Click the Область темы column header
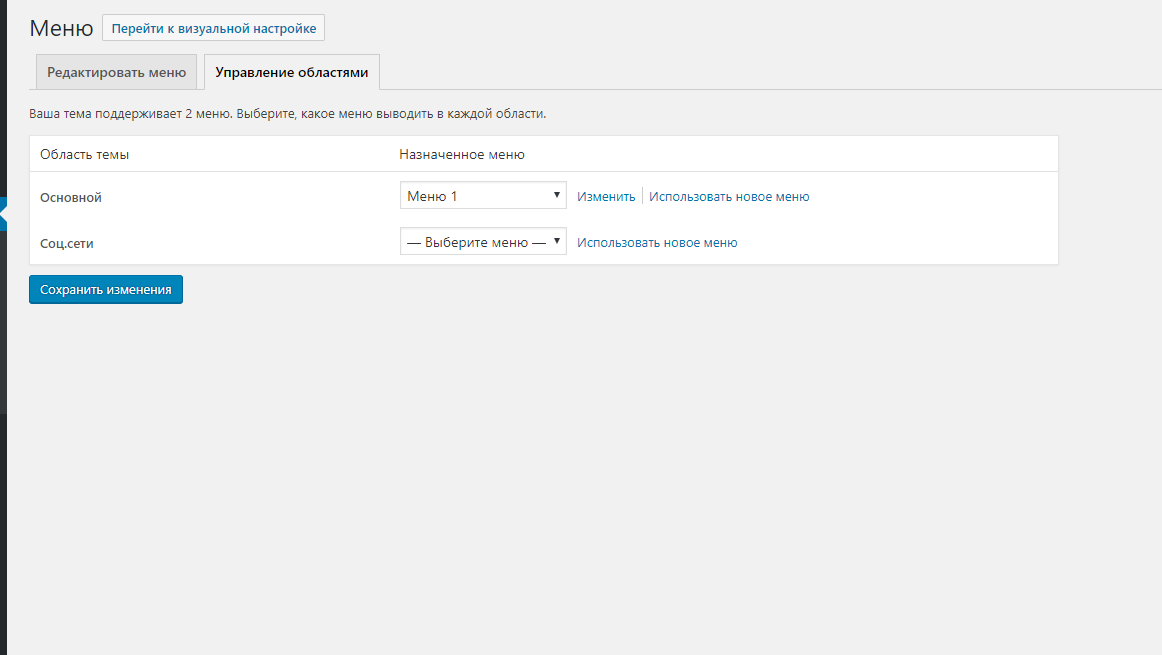 (x=84, y=155)
